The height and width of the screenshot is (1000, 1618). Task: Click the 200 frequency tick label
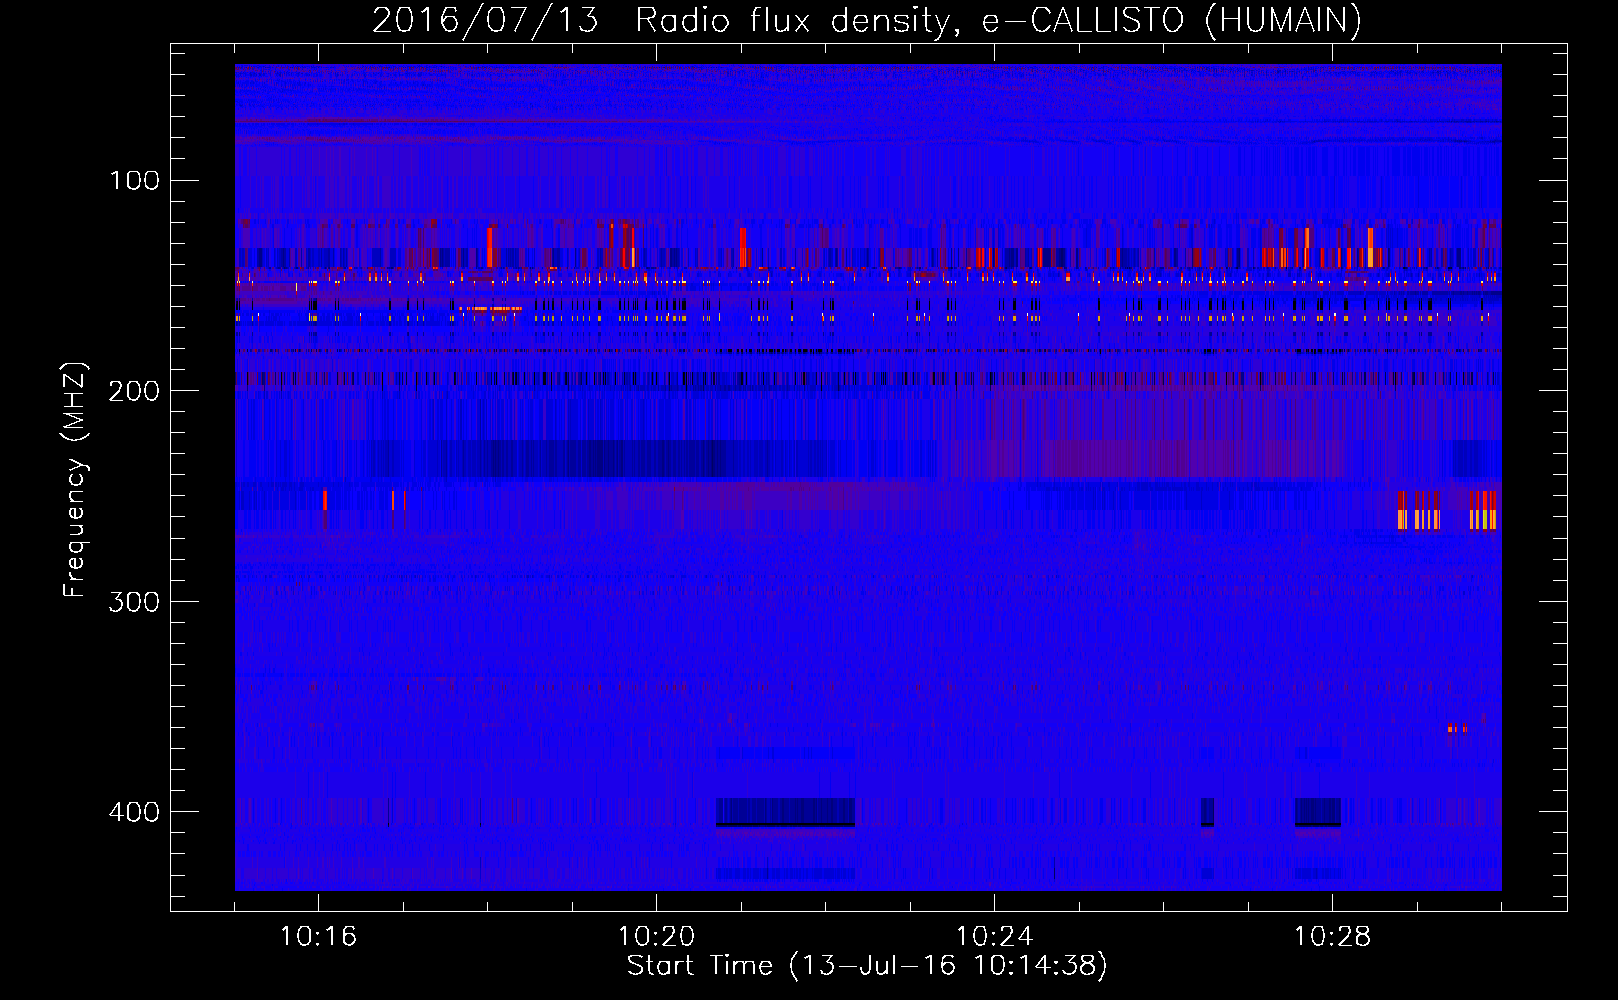pyautogui.click(x=134, y=391)
